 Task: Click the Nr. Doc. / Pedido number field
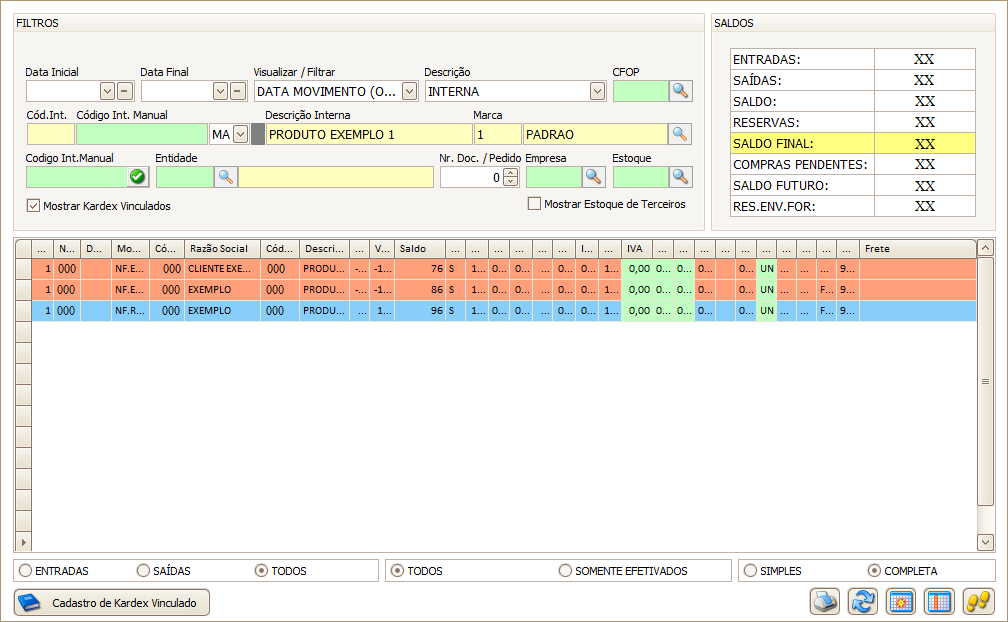470,177
